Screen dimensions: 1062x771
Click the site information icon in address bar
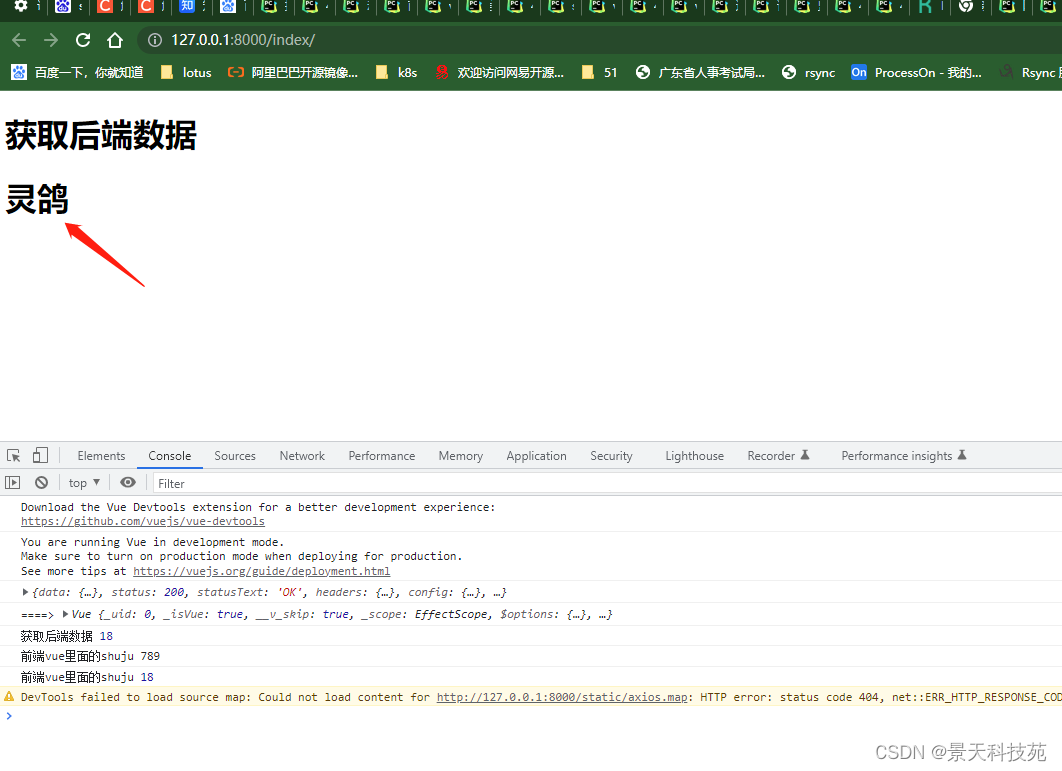coord(154,40)
